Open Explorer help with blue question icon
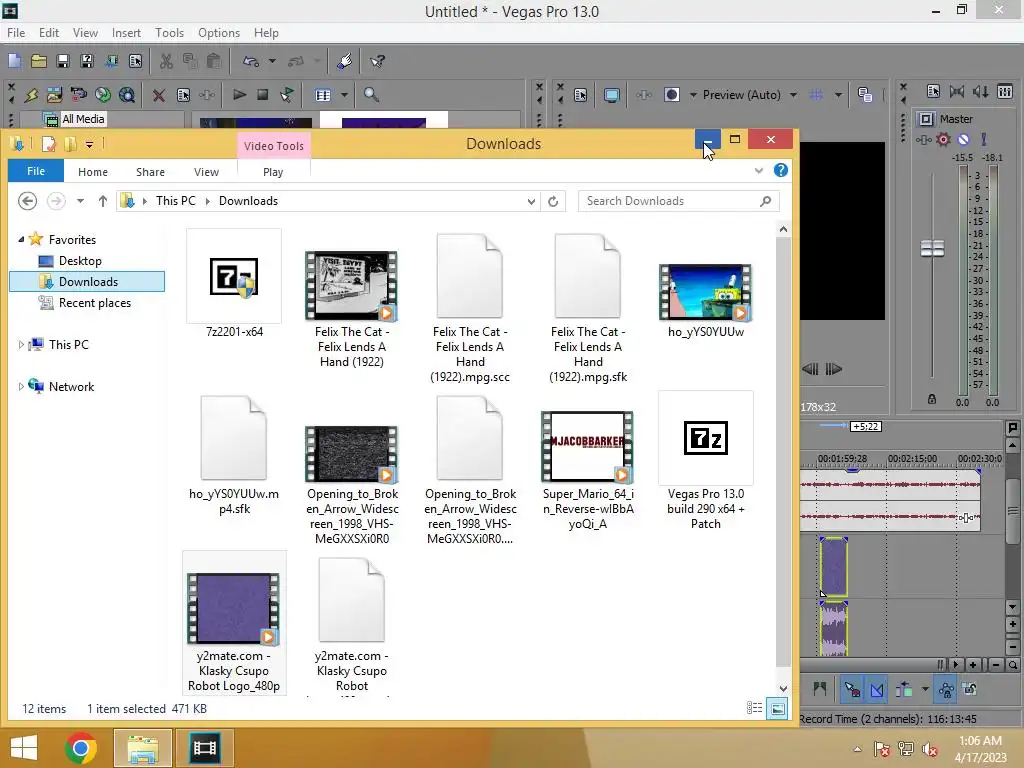The height and width of the screenshot is (768, 1024). pos(780,170)
